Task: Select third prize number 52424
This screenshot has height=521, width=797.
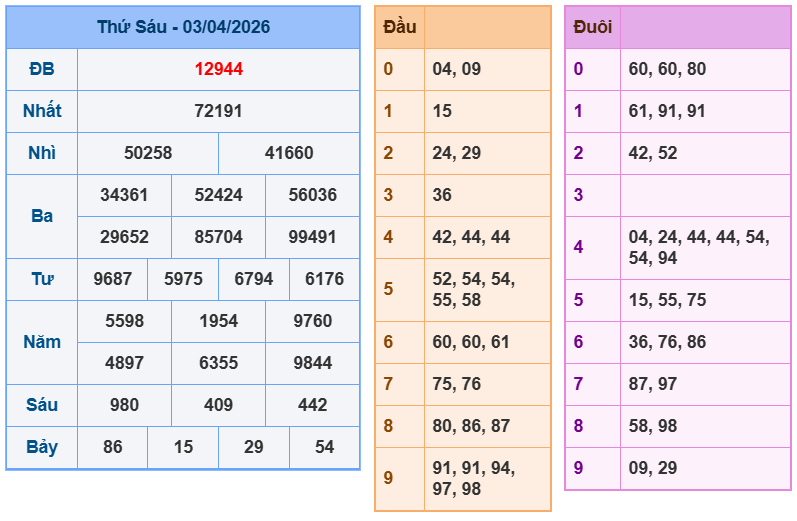Action: [x=219, y=195]
